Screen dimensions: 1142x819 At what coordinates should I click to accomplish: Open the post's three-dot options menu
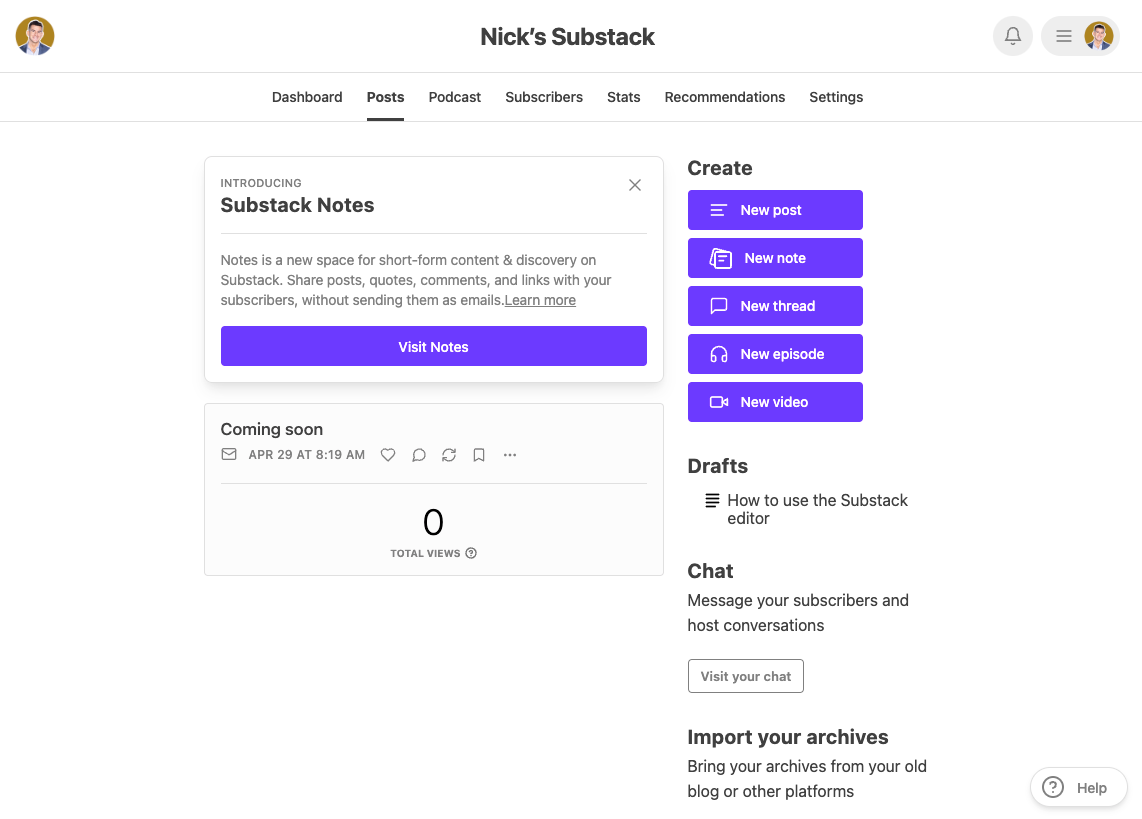(x=510, y=455)
